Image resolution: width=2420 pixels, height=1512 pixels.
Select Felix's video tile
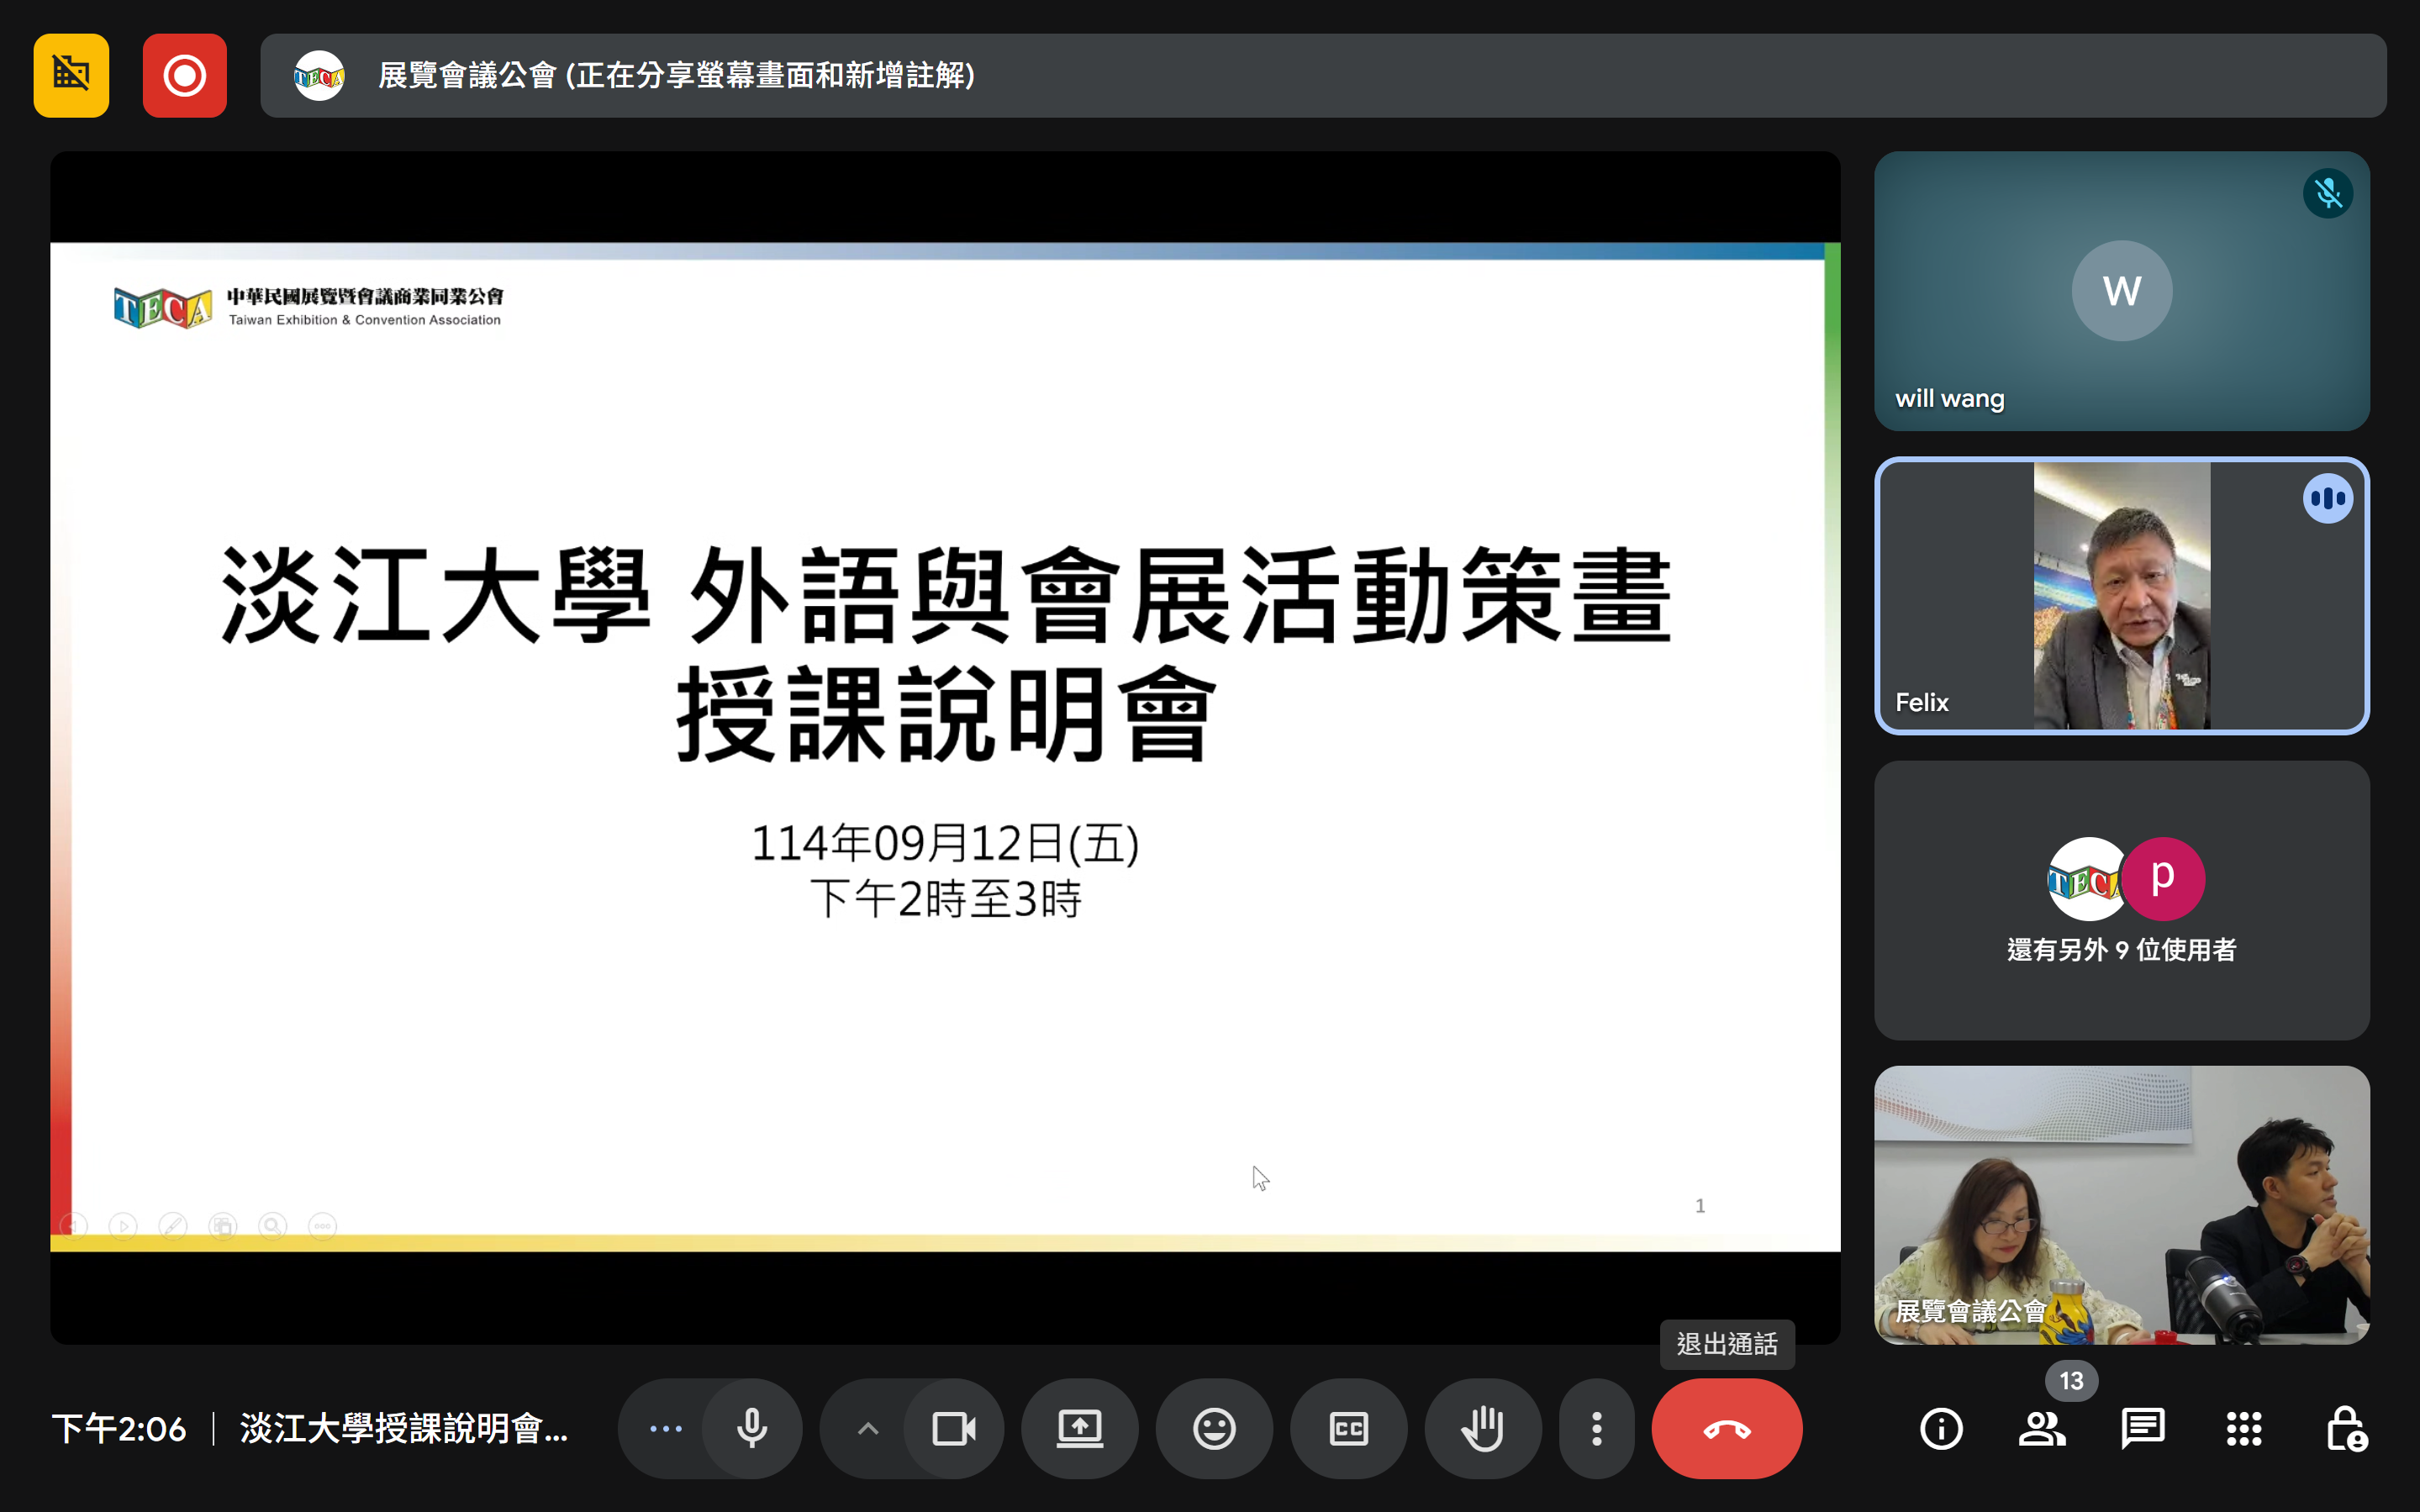coord(2121,596)
